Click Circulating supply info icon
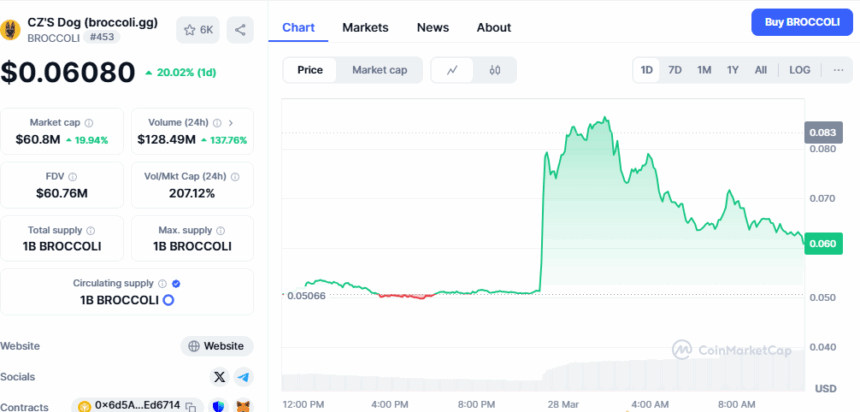The height and width of the screenshot is (412, 860). pos(162,284)
